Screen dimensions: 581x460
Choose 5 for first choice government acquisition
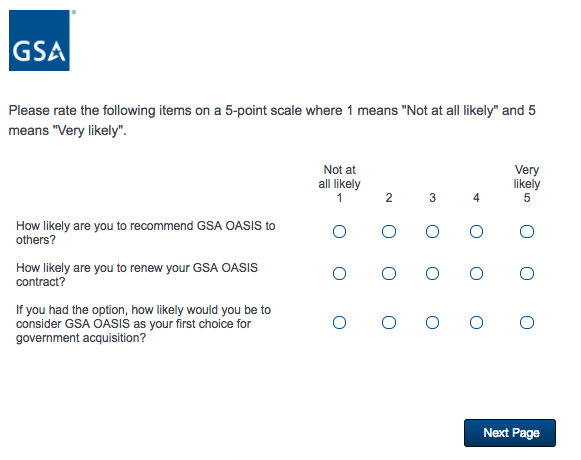527,322
